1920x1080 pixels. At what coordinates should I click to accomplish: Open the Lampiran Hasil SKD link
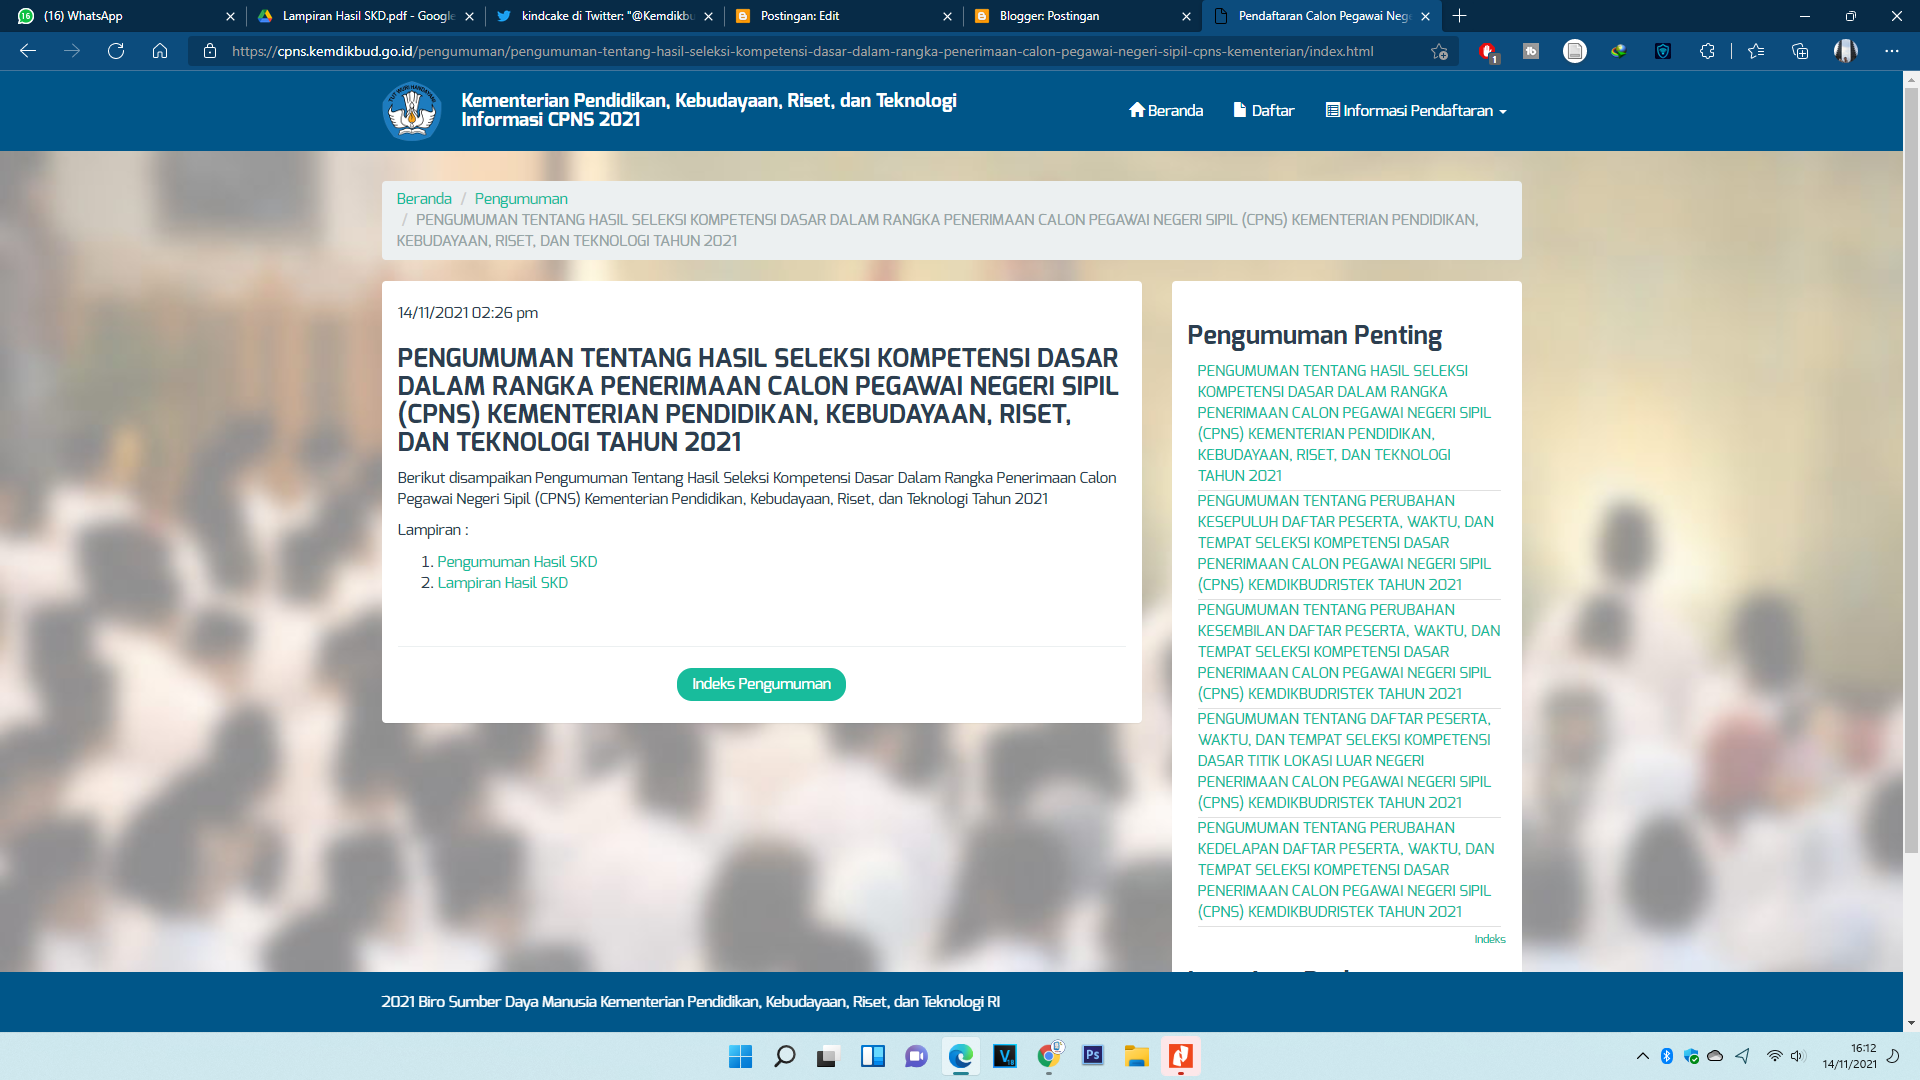(502, 583)
